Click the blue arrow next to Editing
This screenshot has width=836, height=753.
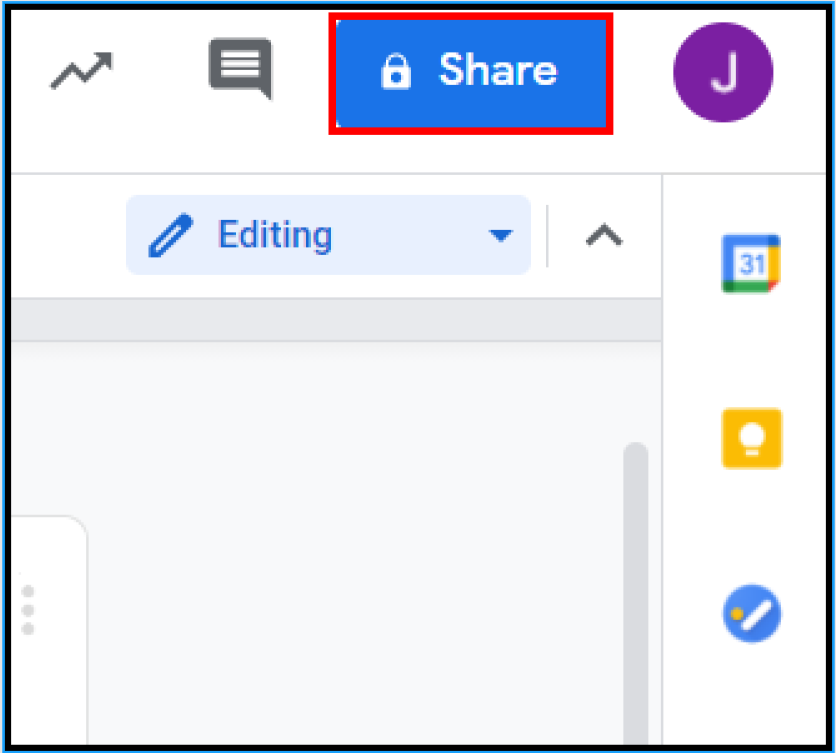coord(499,237)
